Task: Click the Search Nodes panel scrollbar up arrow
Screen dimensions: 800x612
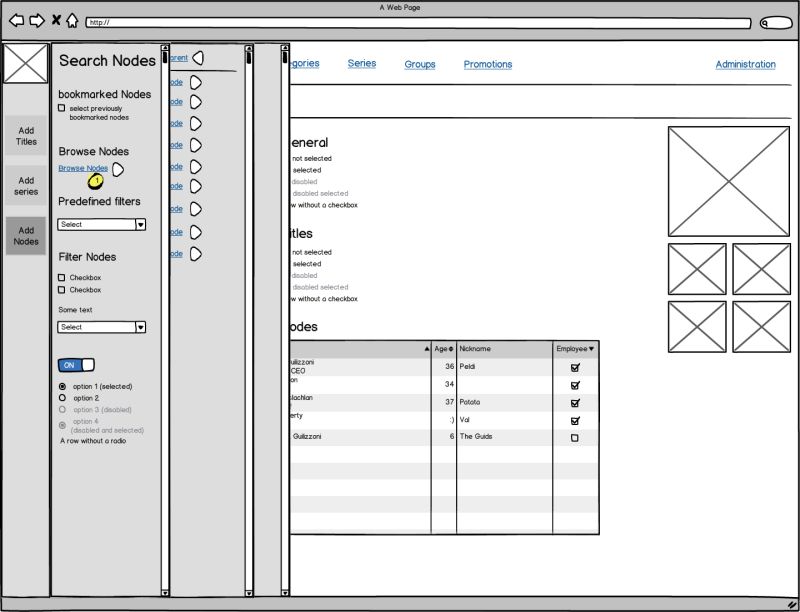Action: (x=165, y=48)
